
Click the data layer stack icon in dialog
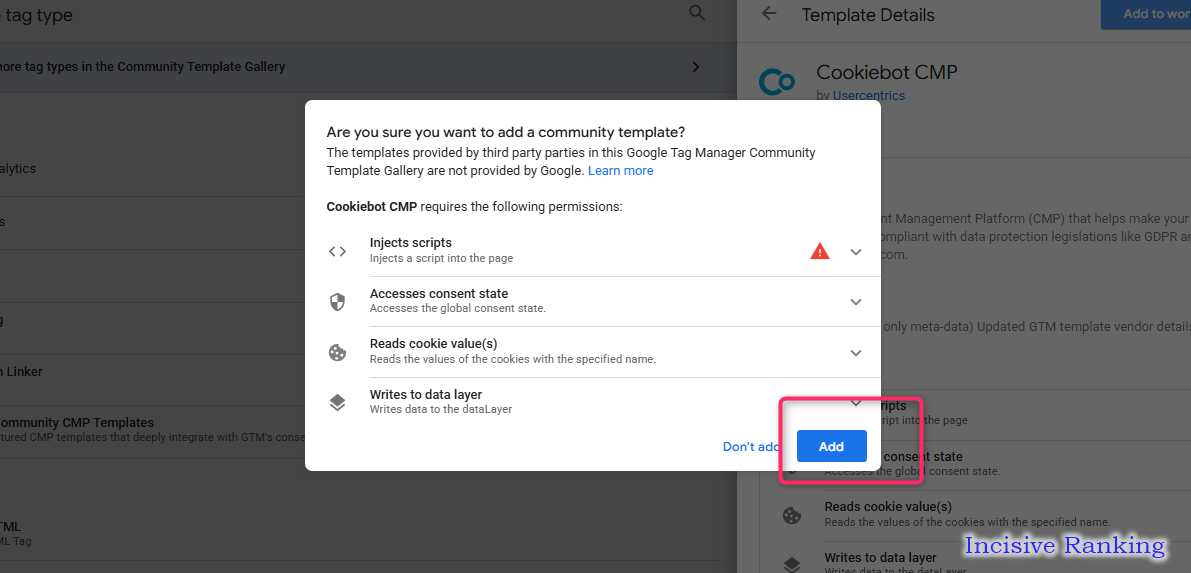(337, 403)
